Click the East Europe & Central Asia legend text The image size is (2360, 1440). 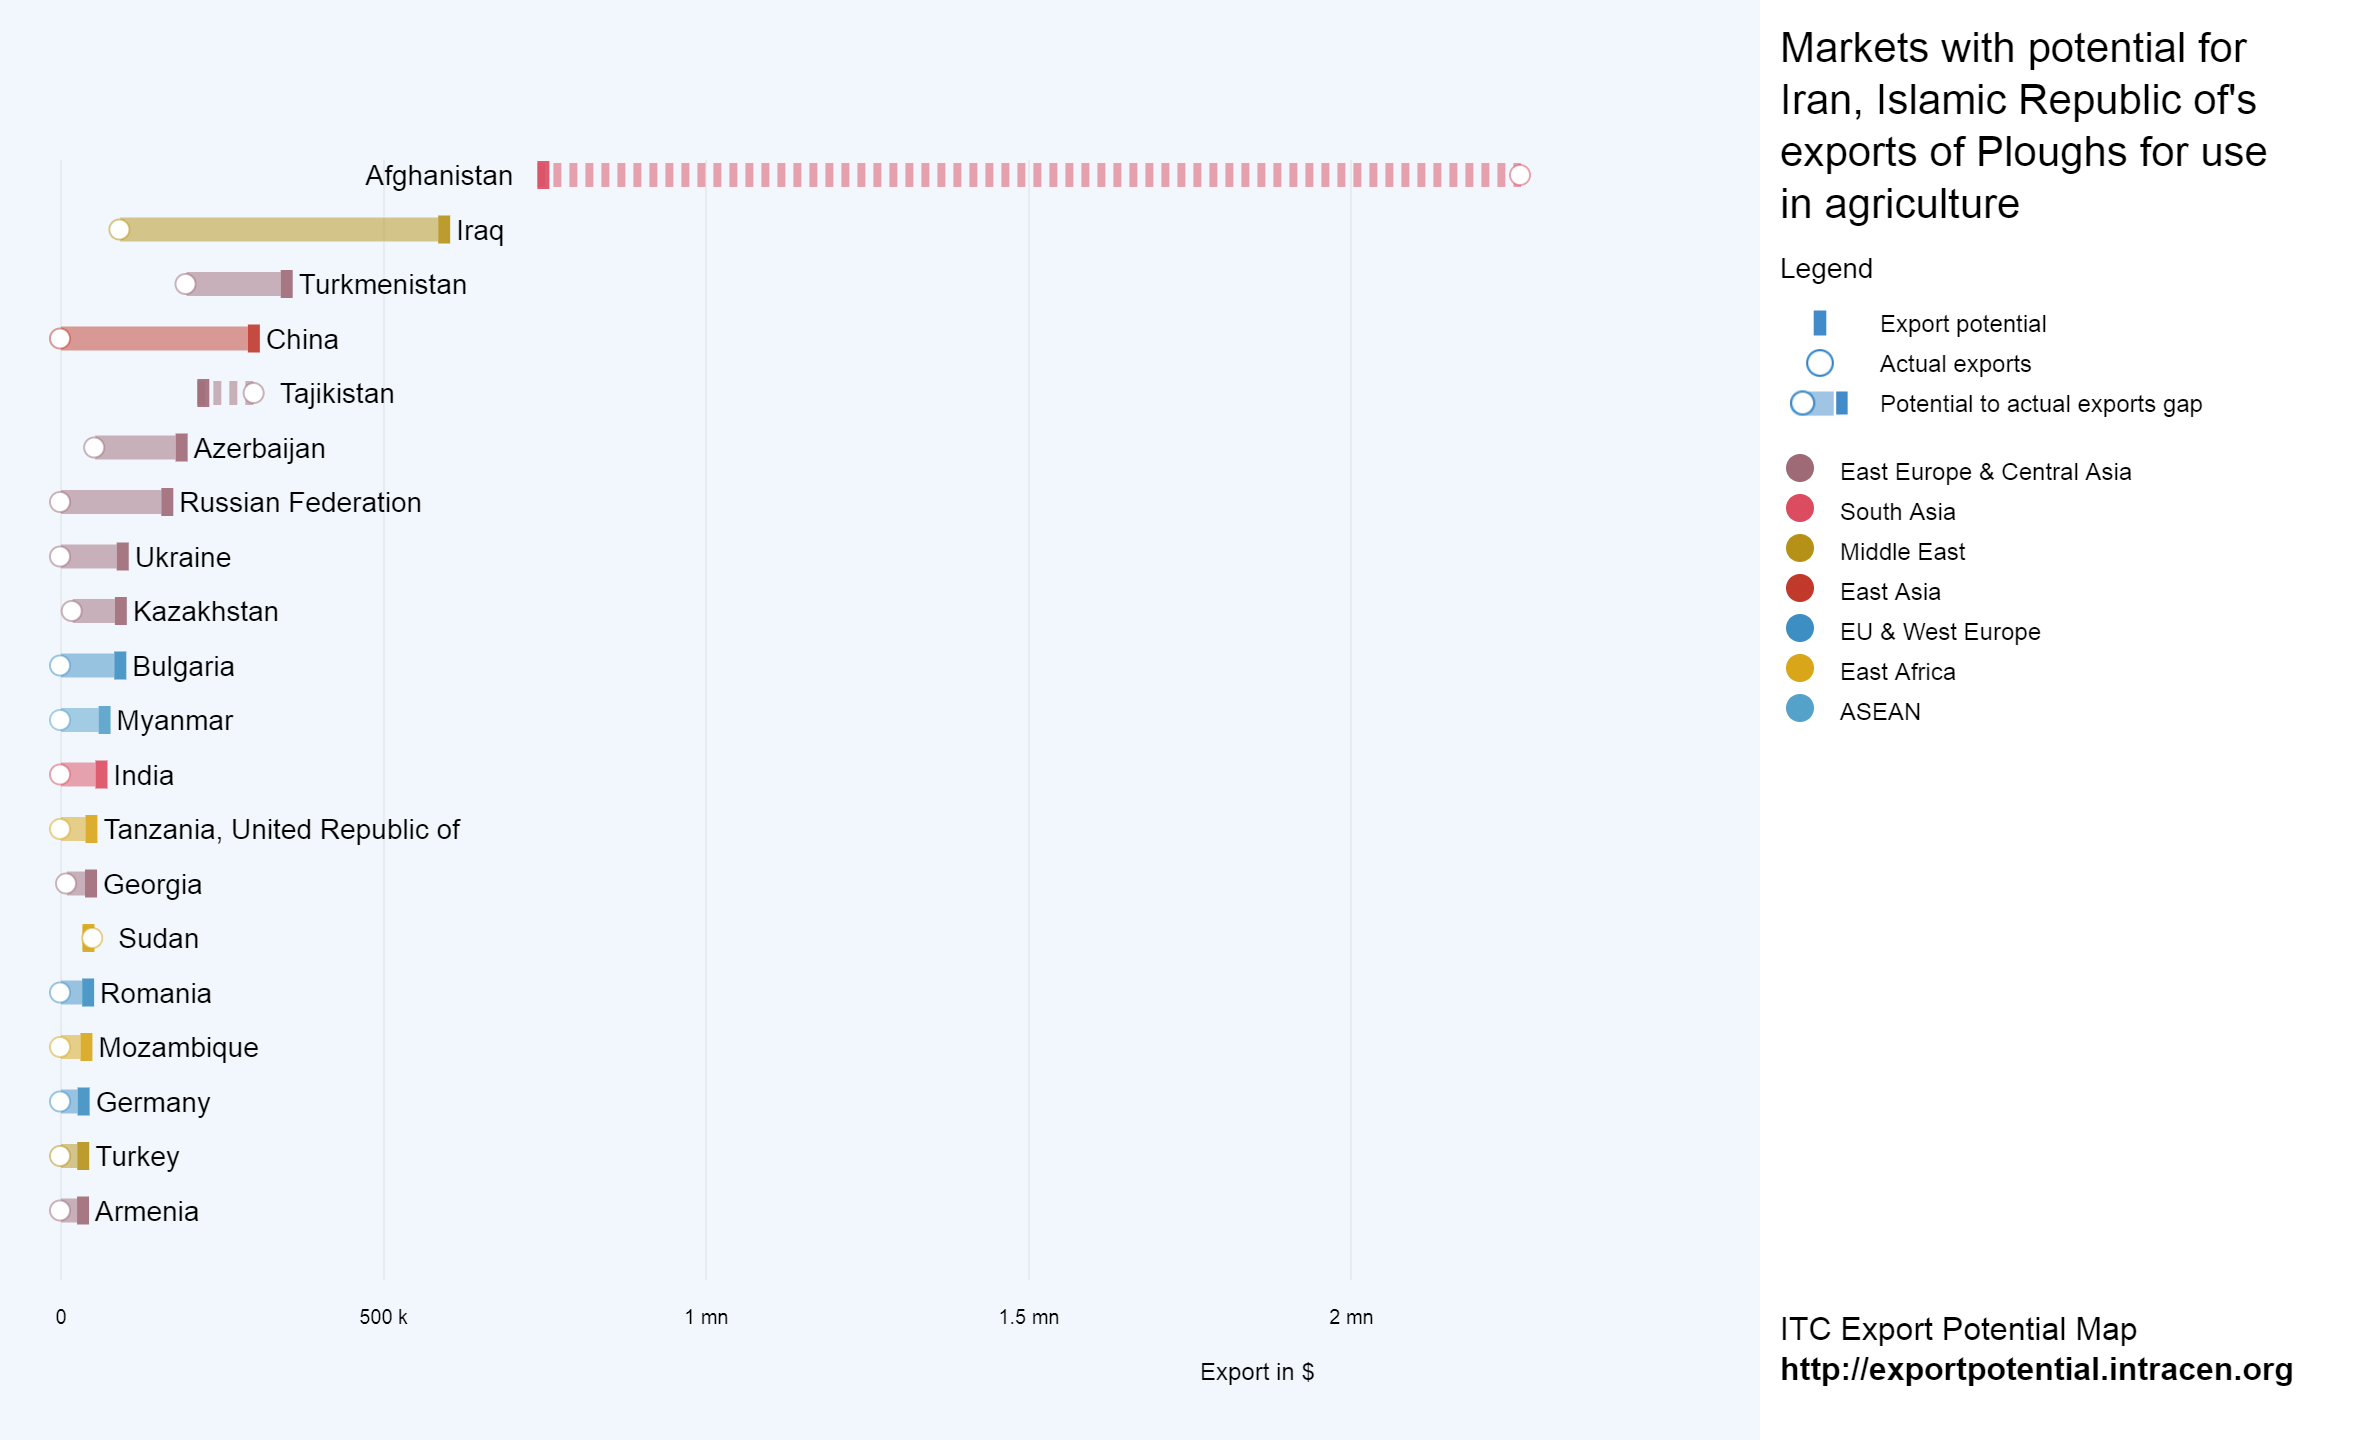[1984, 472]
